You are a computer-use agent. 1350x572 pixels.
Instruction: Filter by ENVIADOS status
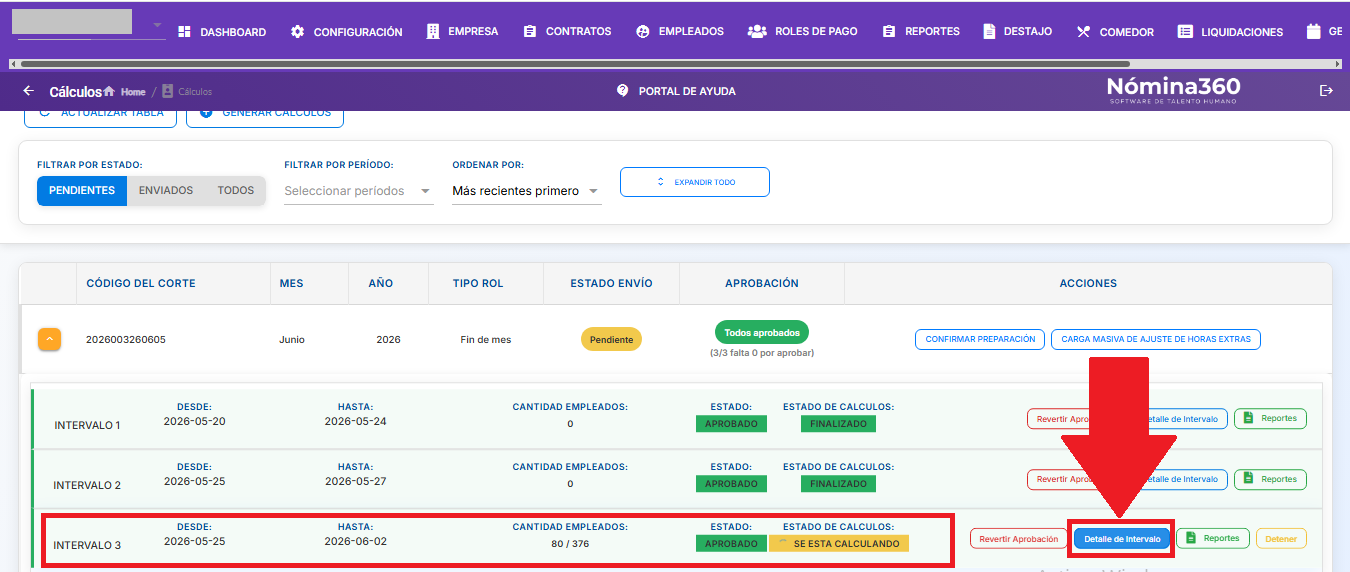[x=166, y=190]
